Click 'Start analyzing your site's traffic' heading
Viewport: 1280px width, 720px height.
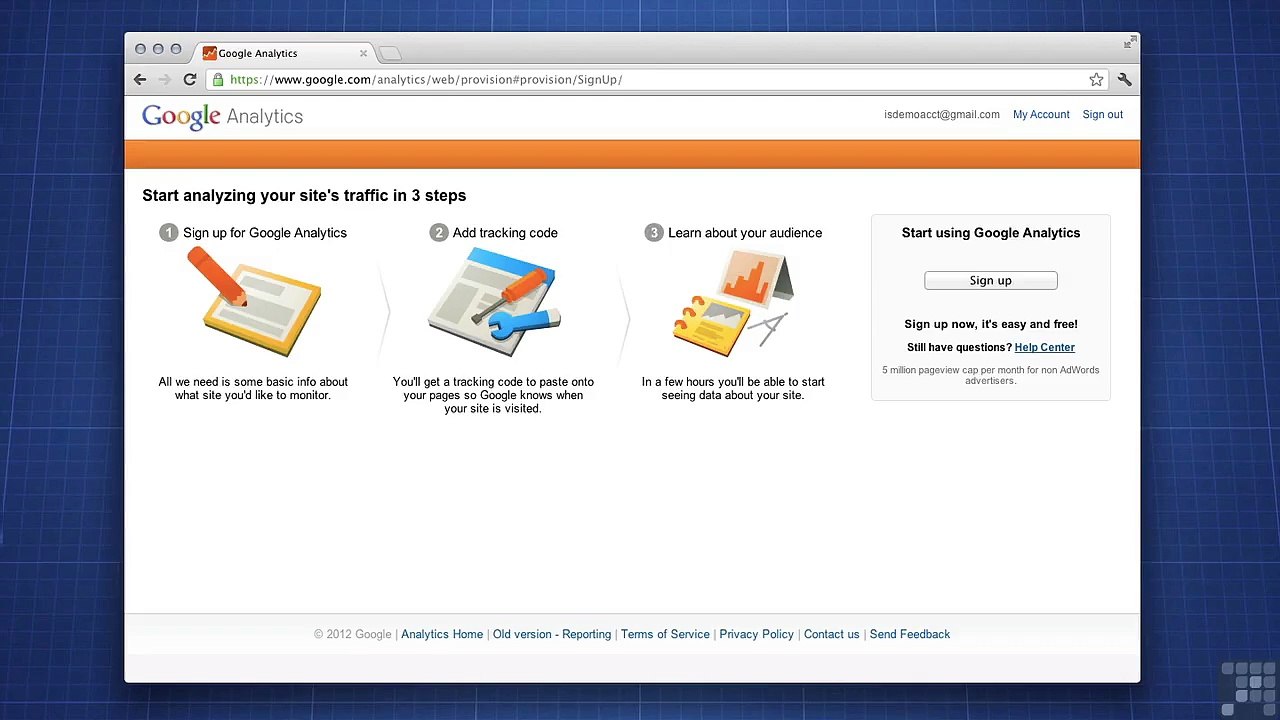[304, 195]
